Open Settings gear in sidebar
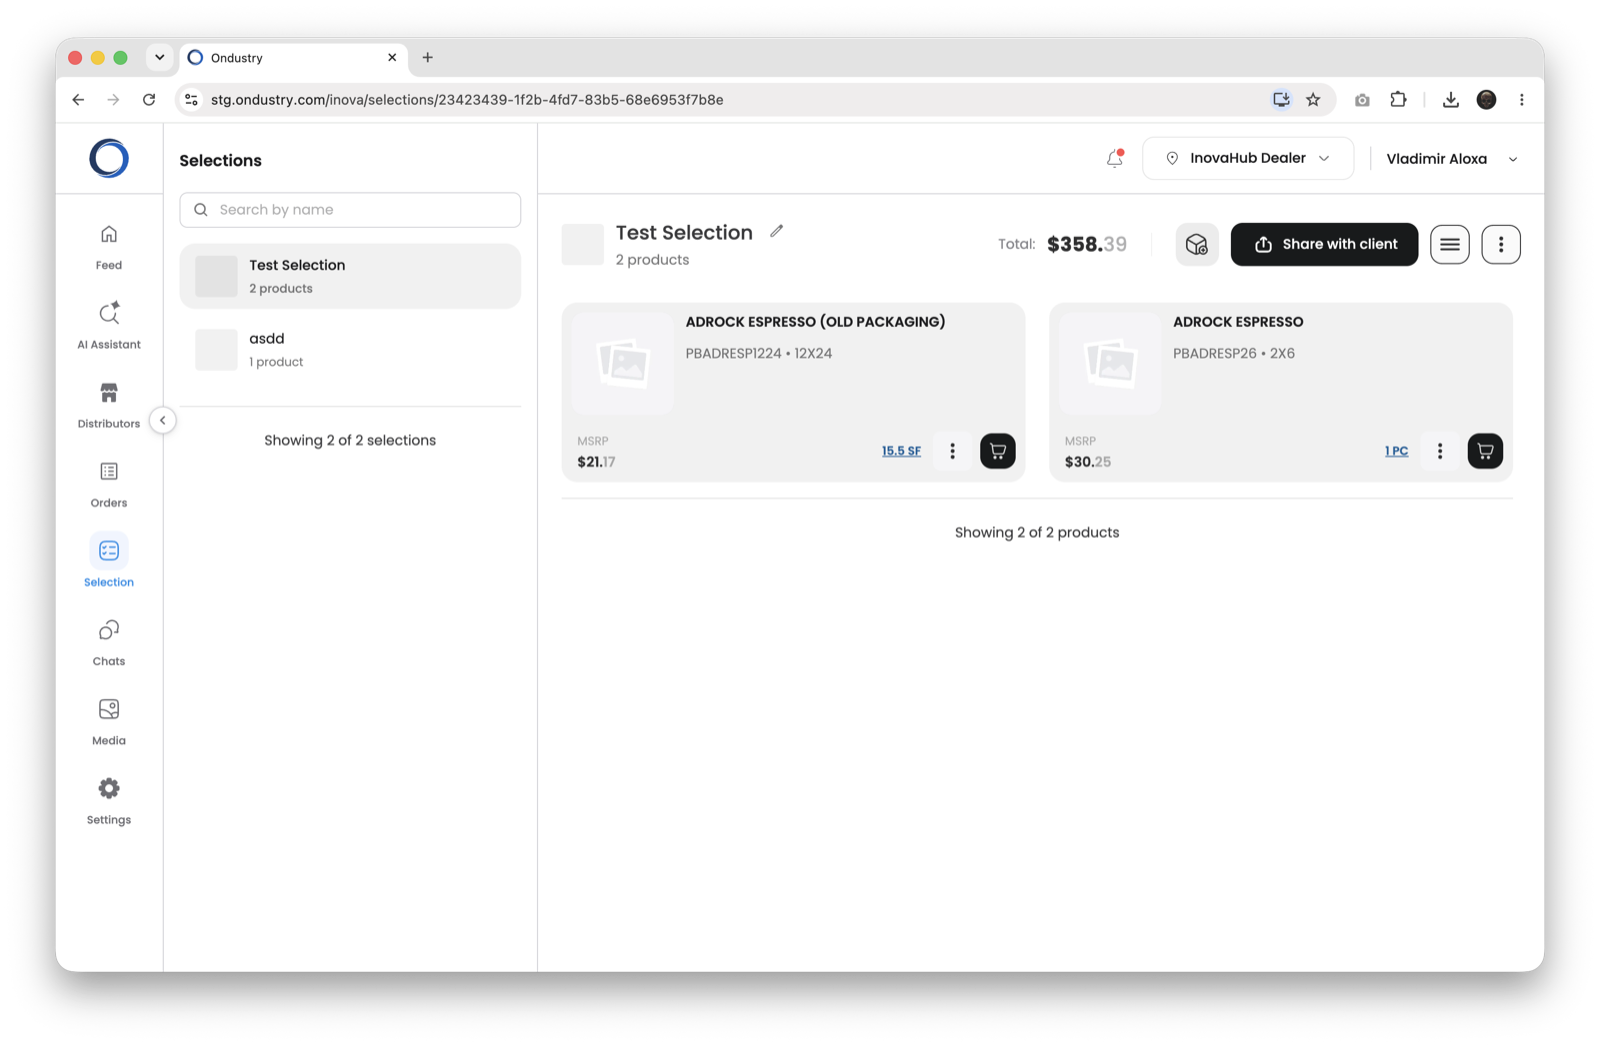 [109, 801]
